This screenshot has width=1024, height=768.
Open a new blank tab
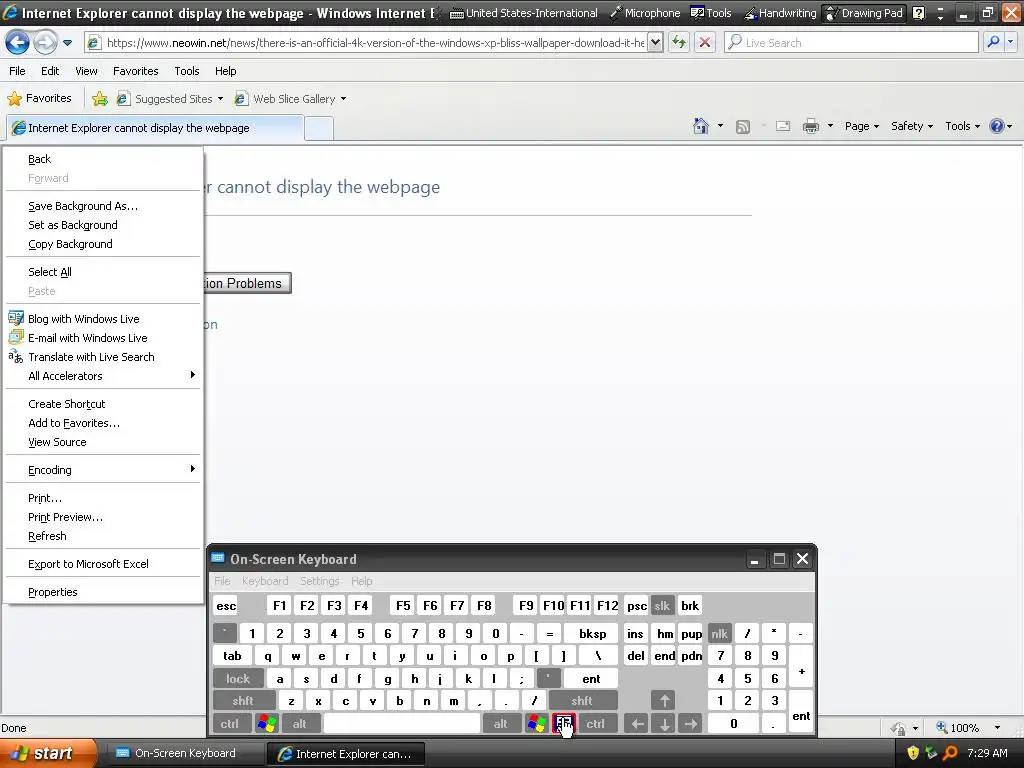pos(319,129)
